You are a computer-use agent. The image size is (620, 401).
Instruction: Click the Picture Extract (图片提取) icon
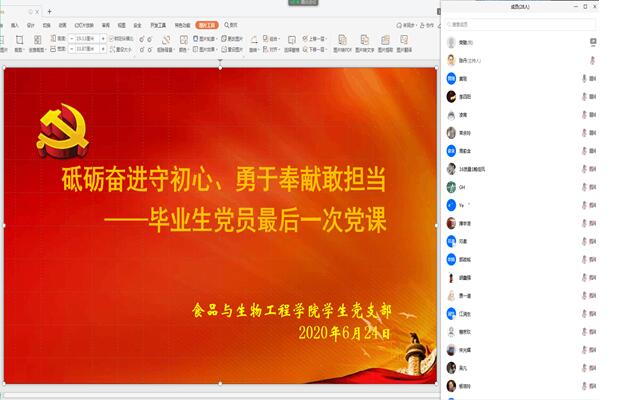[x=385, y=40]
